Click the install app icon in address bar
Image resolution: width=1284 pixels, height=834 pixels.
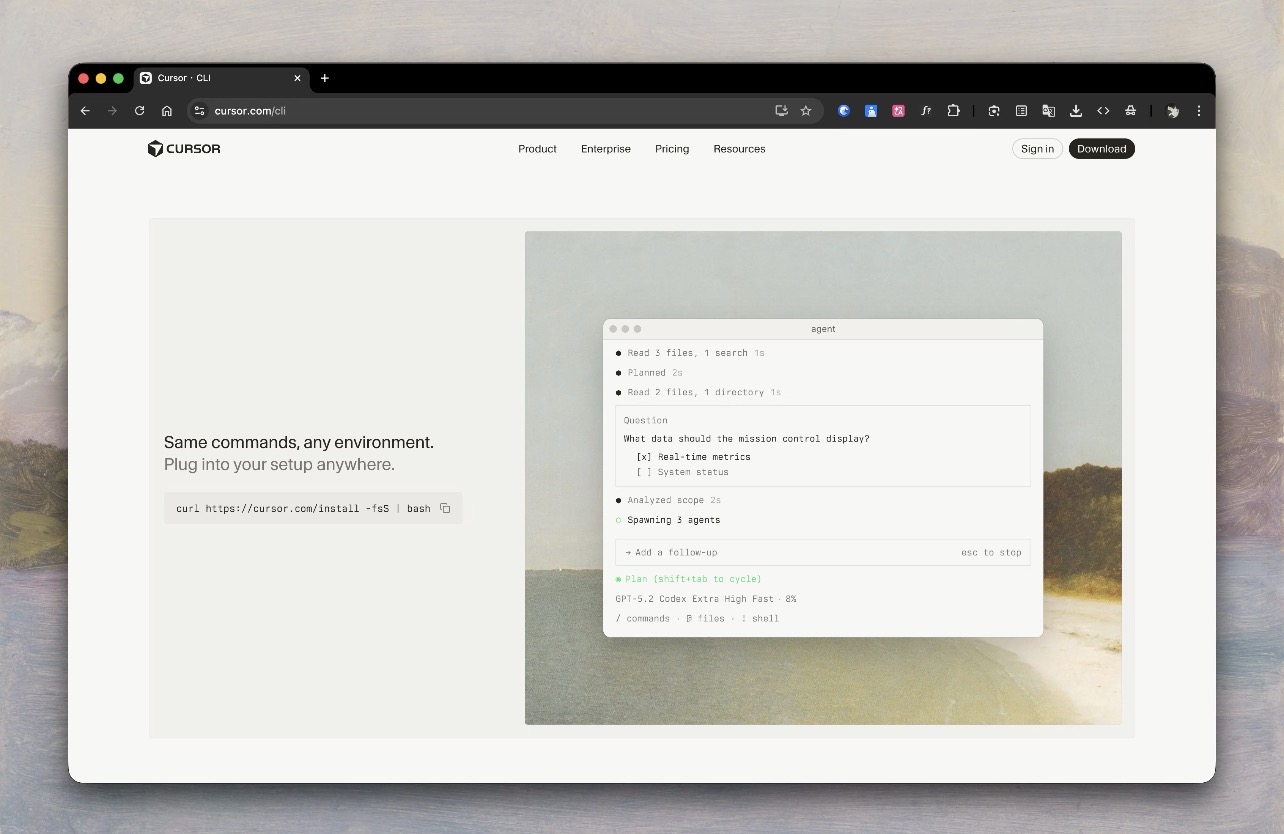(x=781, y=111)
